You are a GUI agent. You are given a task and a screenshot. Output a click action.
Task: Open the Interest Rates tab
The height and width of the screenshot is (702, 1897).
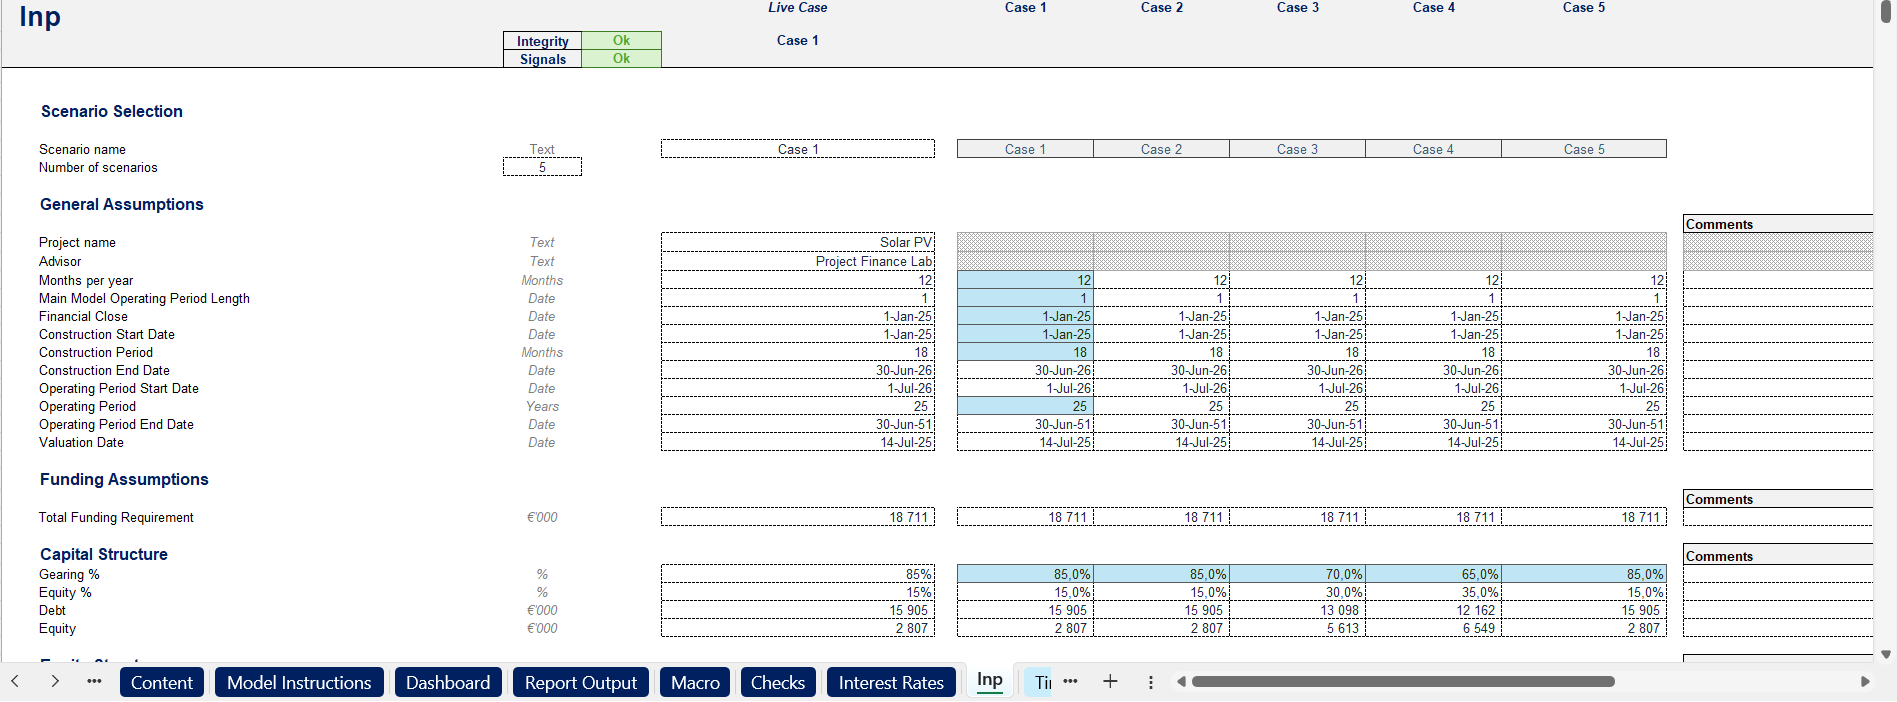(891, 682)
